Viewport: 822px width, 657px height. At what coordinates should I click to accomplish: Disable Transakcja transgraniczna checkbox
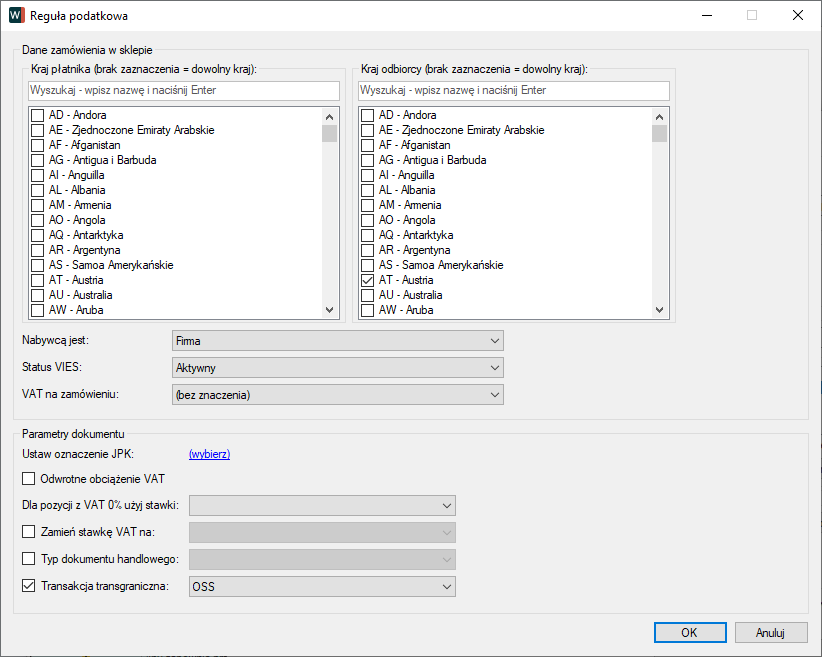(29, 586)
